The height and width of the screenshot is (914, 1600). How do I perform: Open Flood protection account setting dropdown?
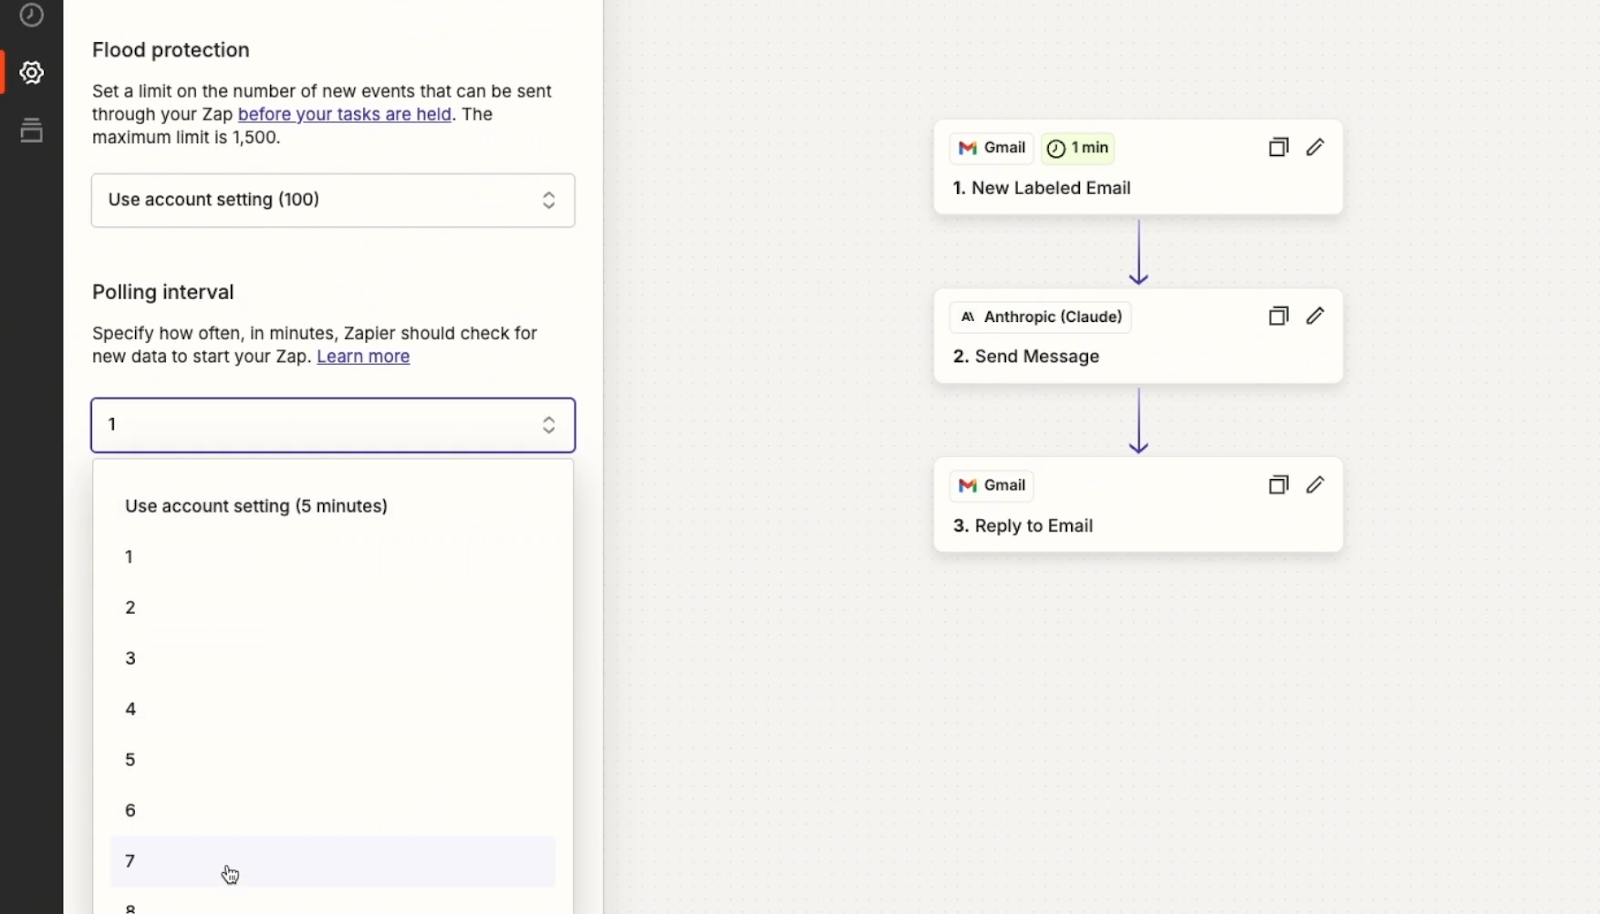click(333, 200)
